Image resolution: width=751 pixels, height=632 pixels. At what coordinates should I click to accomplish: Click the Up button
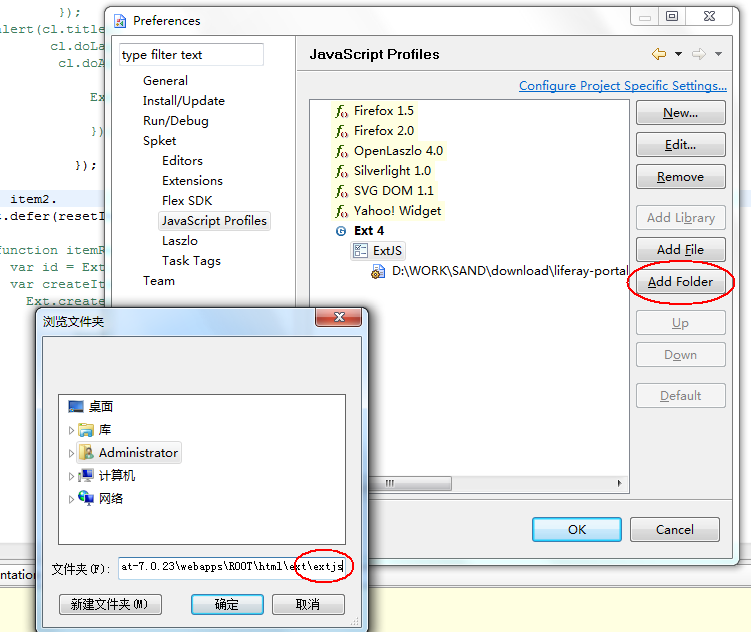click(681, 323)
